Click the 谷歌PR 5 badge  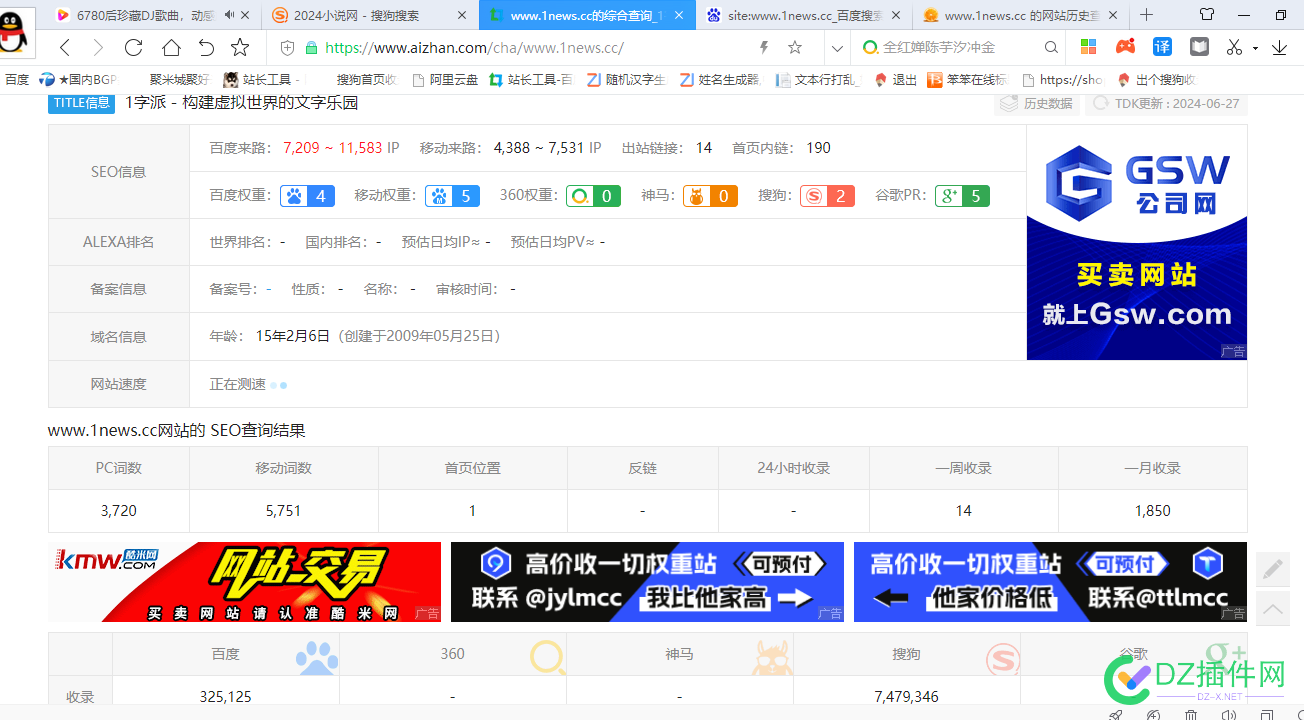pos(962,196)
